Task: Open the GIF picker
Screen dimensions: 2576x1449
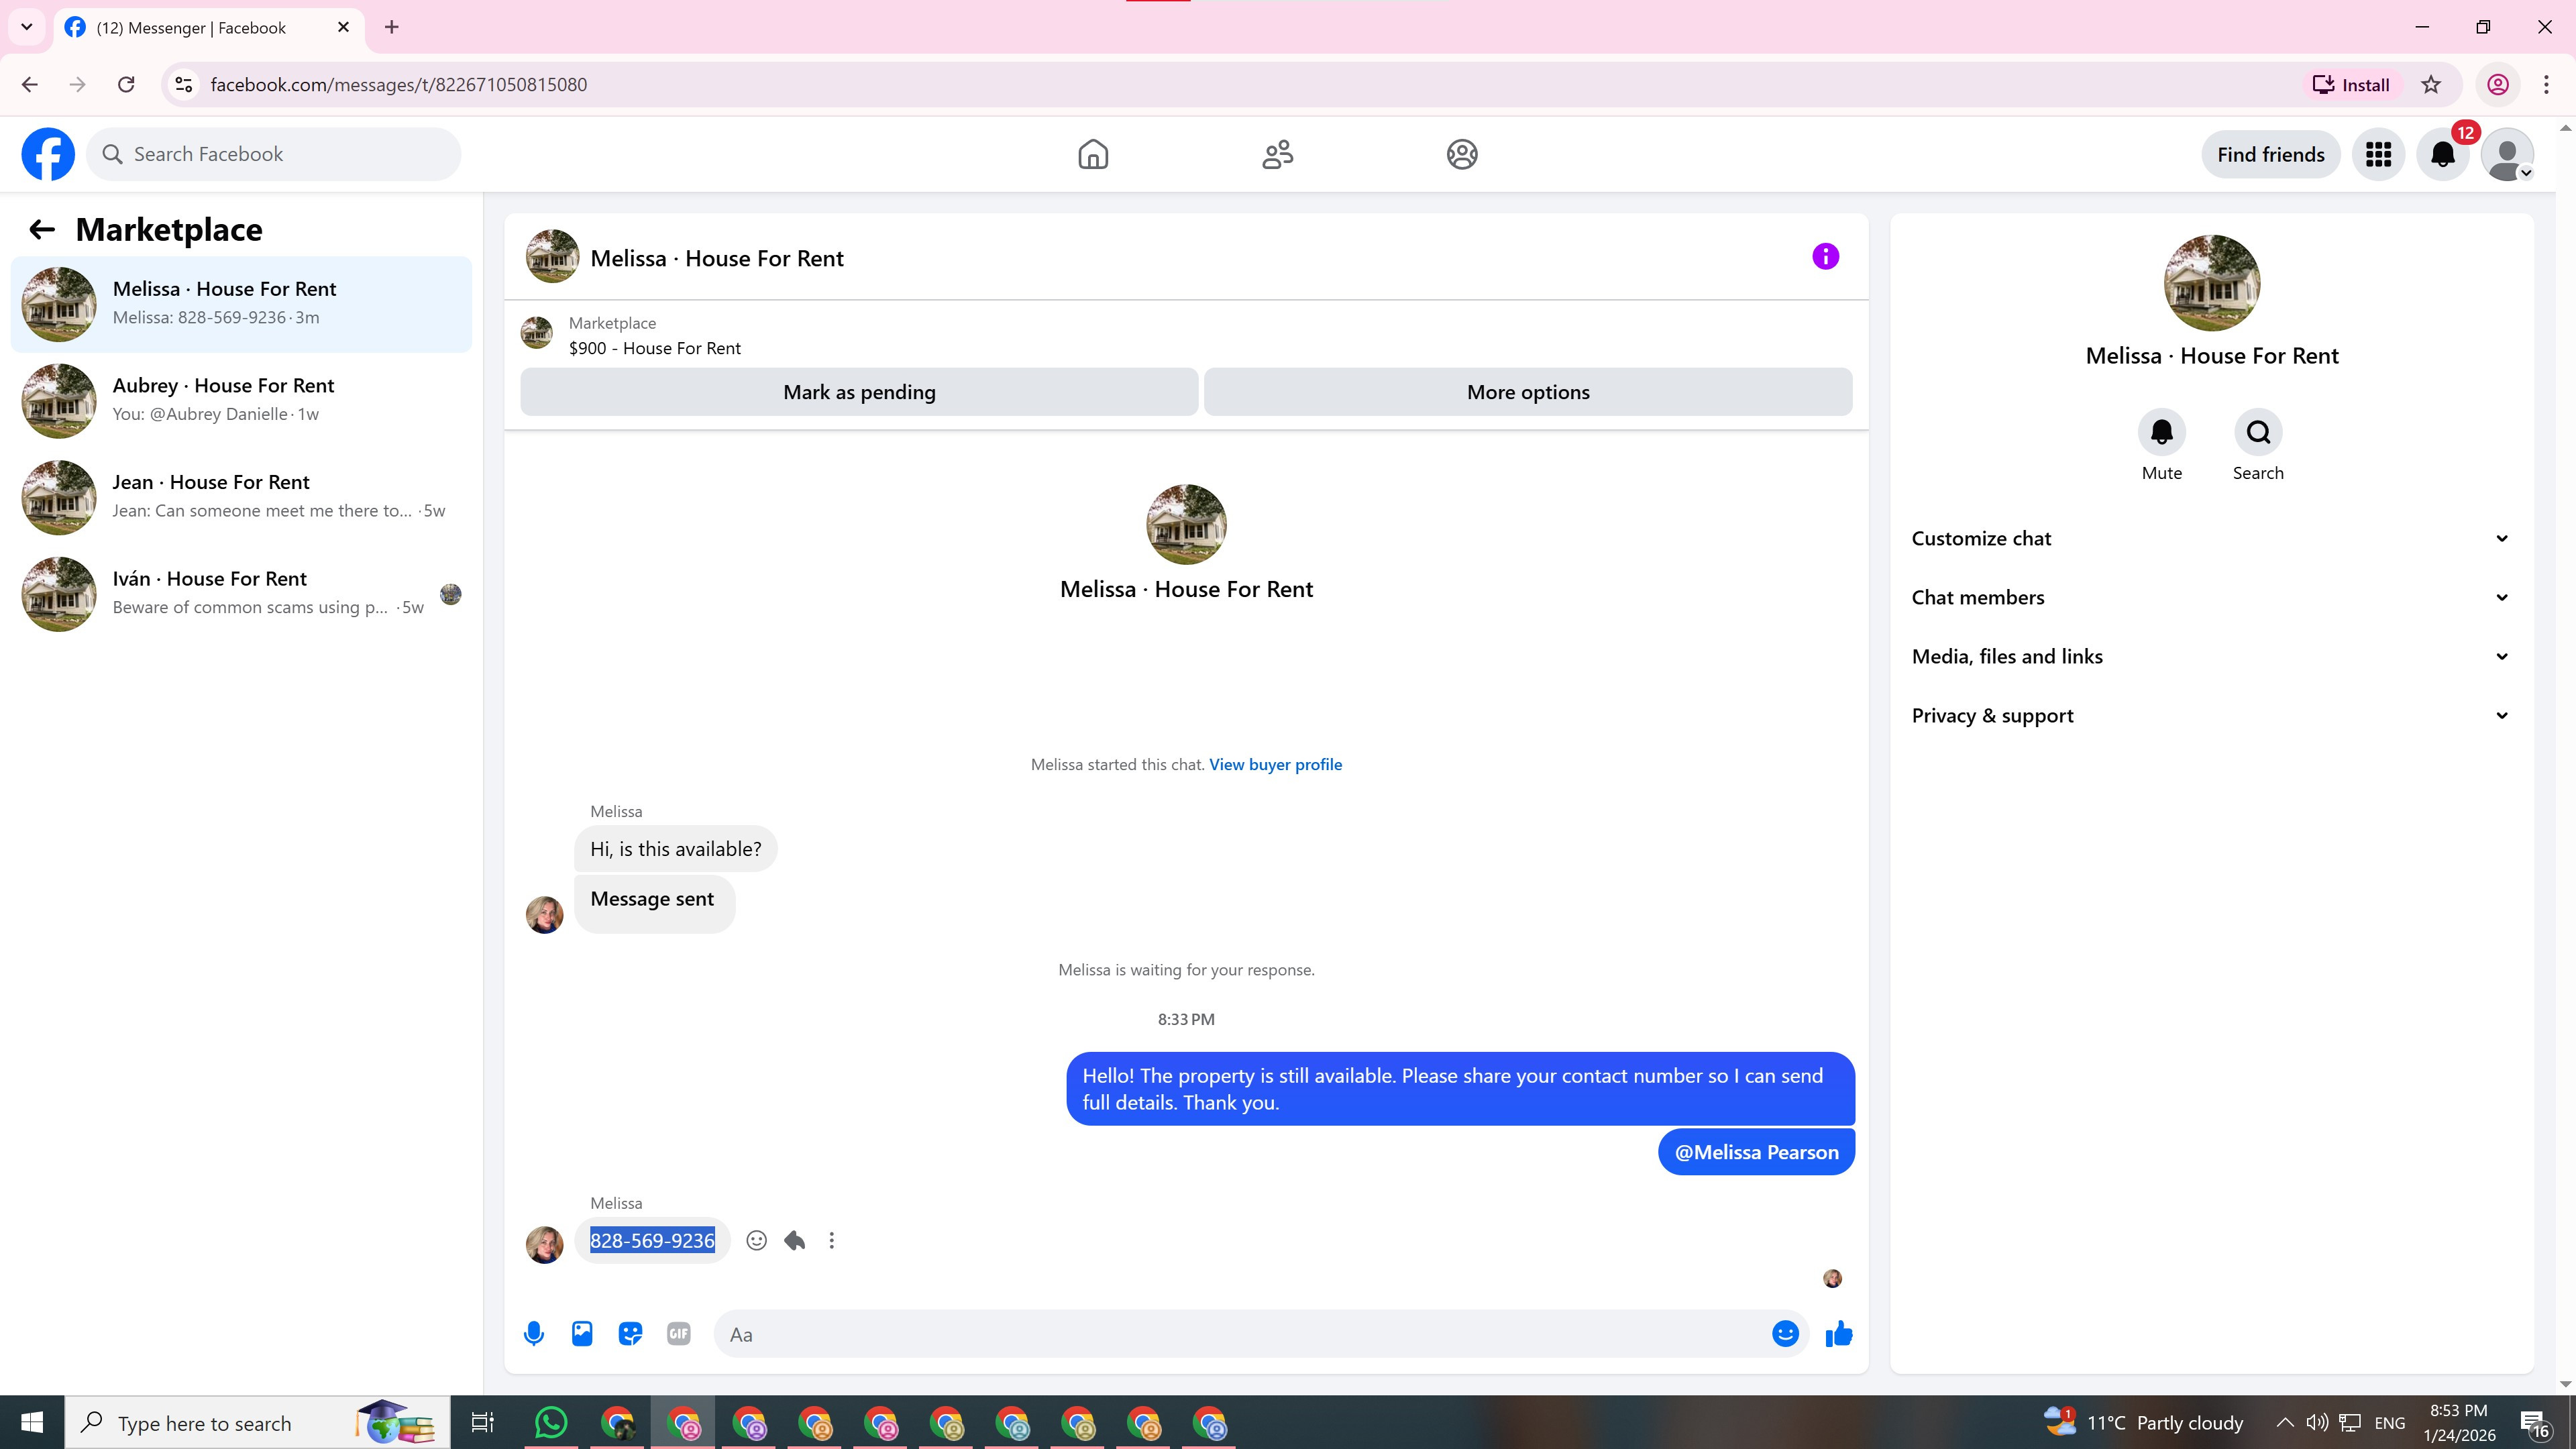Action: point(678,1334)
